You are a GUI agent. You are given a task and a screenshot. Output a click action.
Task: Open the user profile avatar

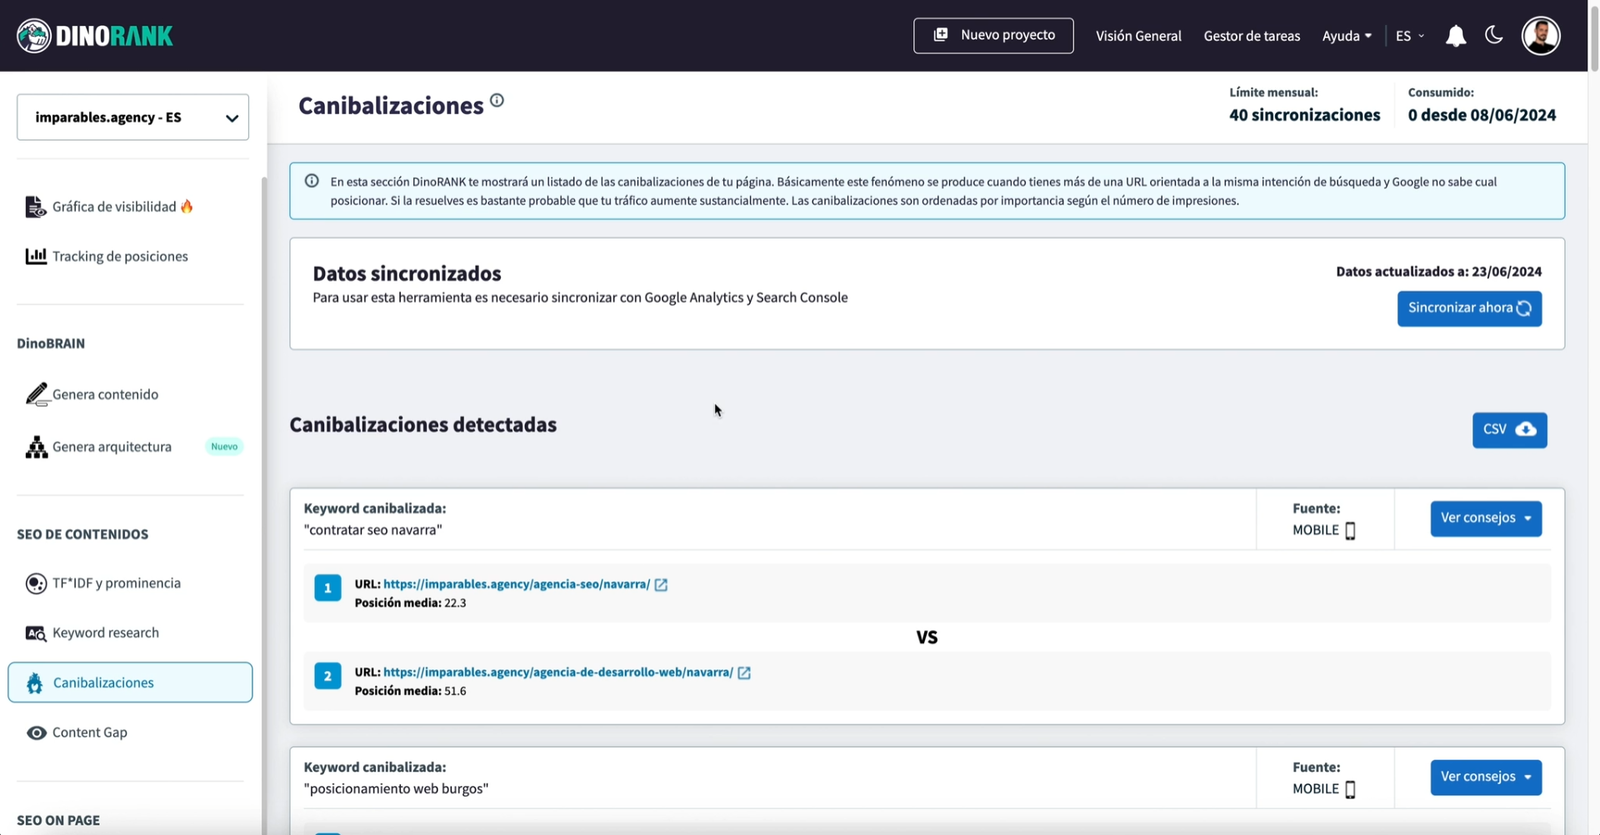1540,36
